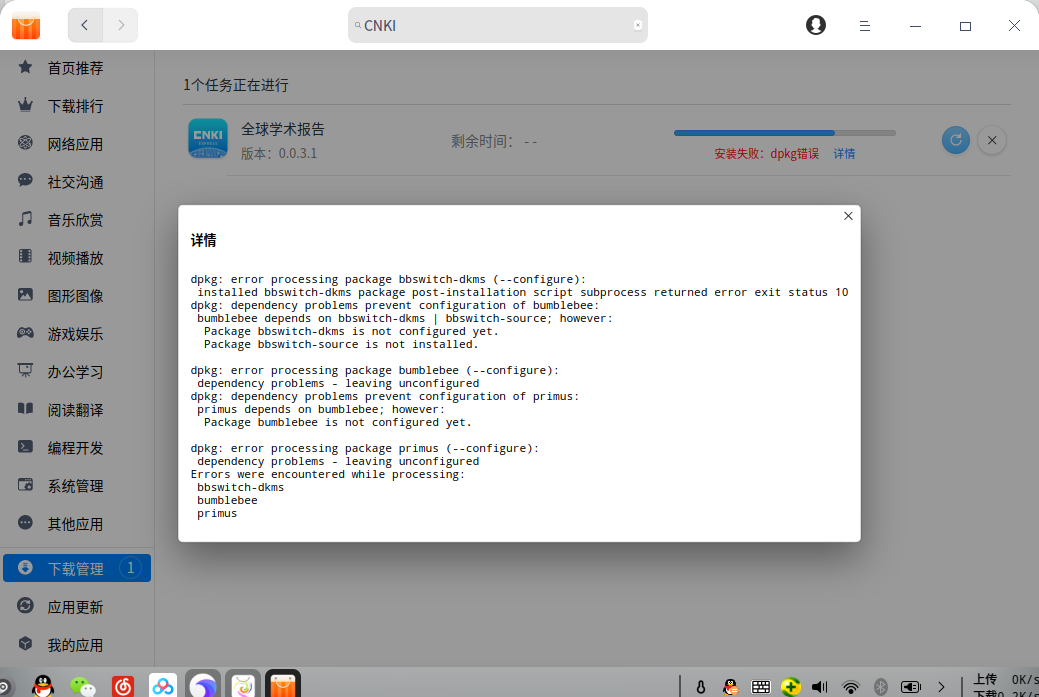Open 下载排行 category

pyautogui.click(x=77, y=106)
